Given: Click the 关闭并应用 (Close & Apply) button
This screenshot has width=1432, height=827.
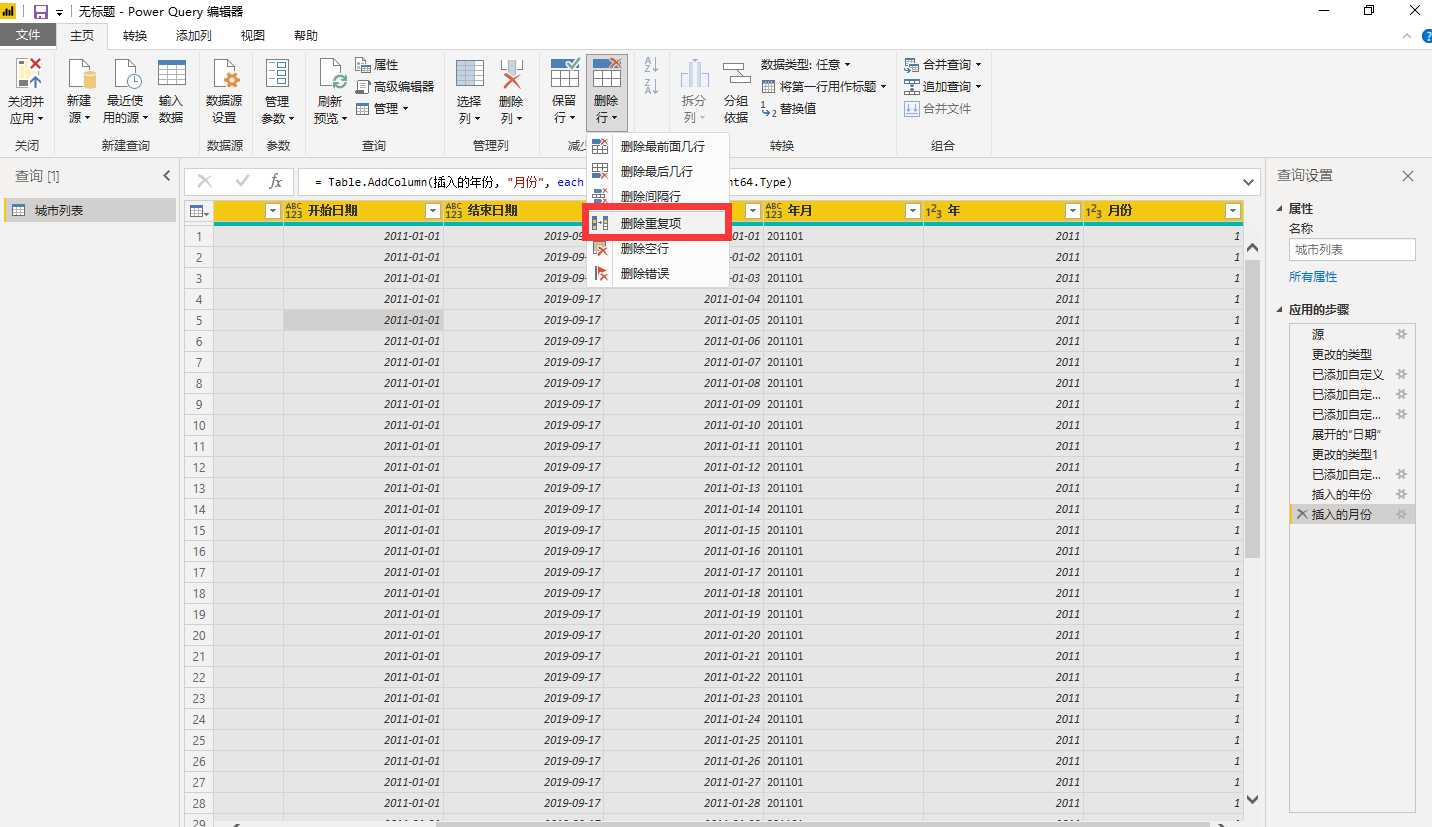Looking at the screenshot, I should 26,91.
